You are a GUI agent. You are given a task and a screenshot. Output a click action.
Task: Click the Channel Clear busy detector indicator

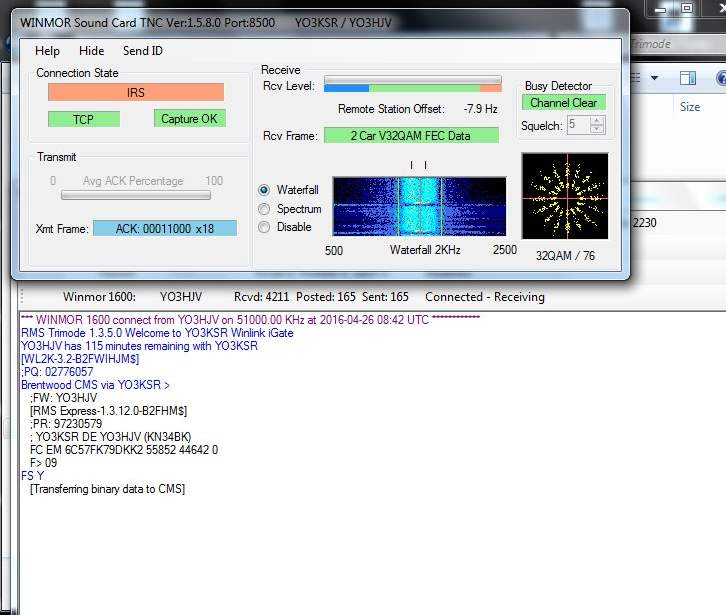563,102
